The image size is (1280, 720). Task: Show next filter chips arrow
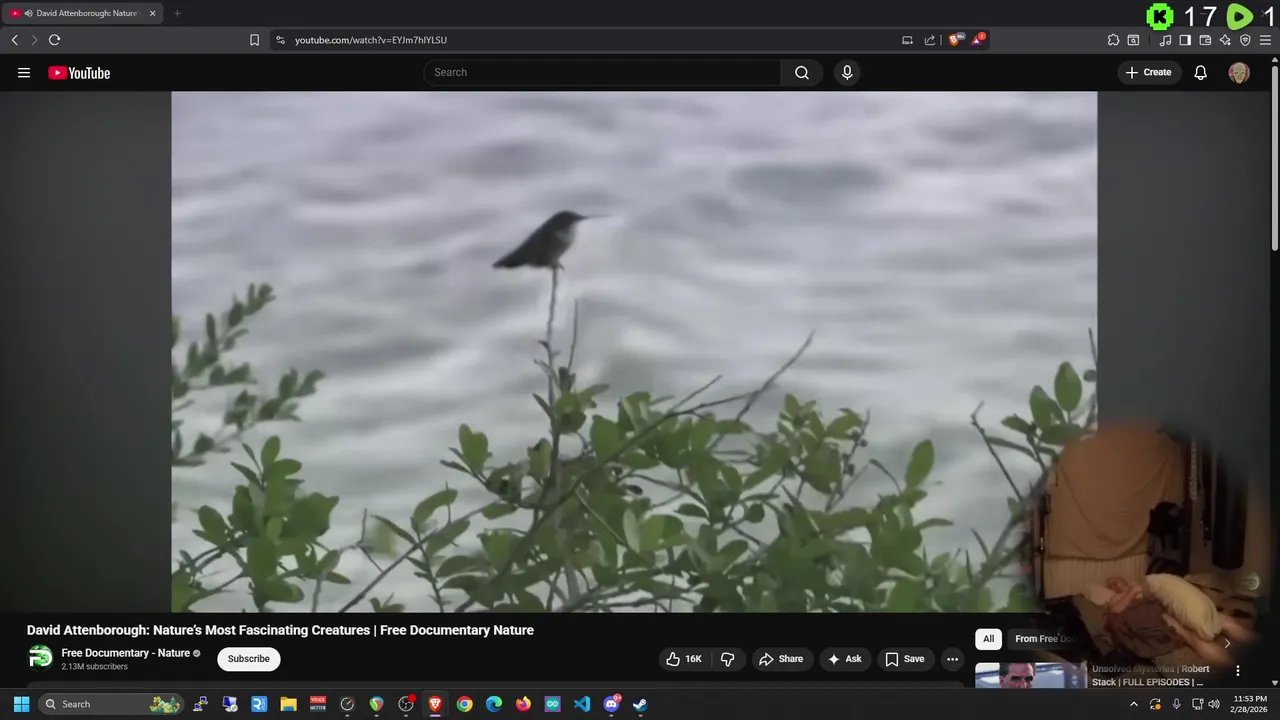1227,642
